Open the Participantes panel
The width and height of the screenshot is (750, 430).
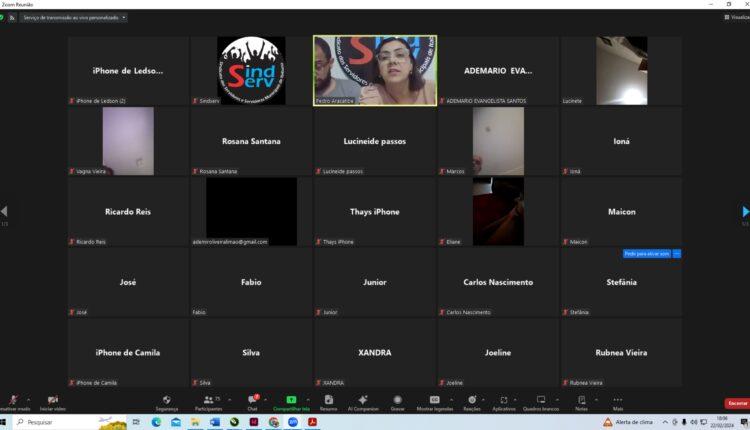(209, 402)
